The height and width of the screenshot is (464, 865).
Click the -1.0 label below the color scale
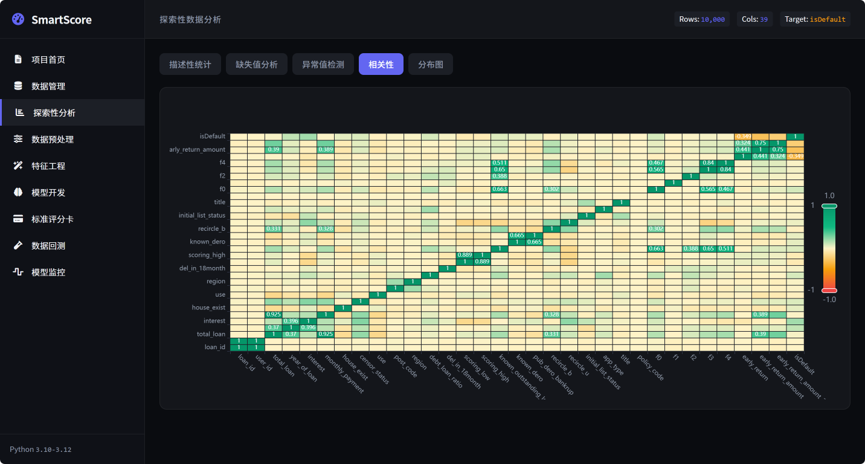click(829, 300)
